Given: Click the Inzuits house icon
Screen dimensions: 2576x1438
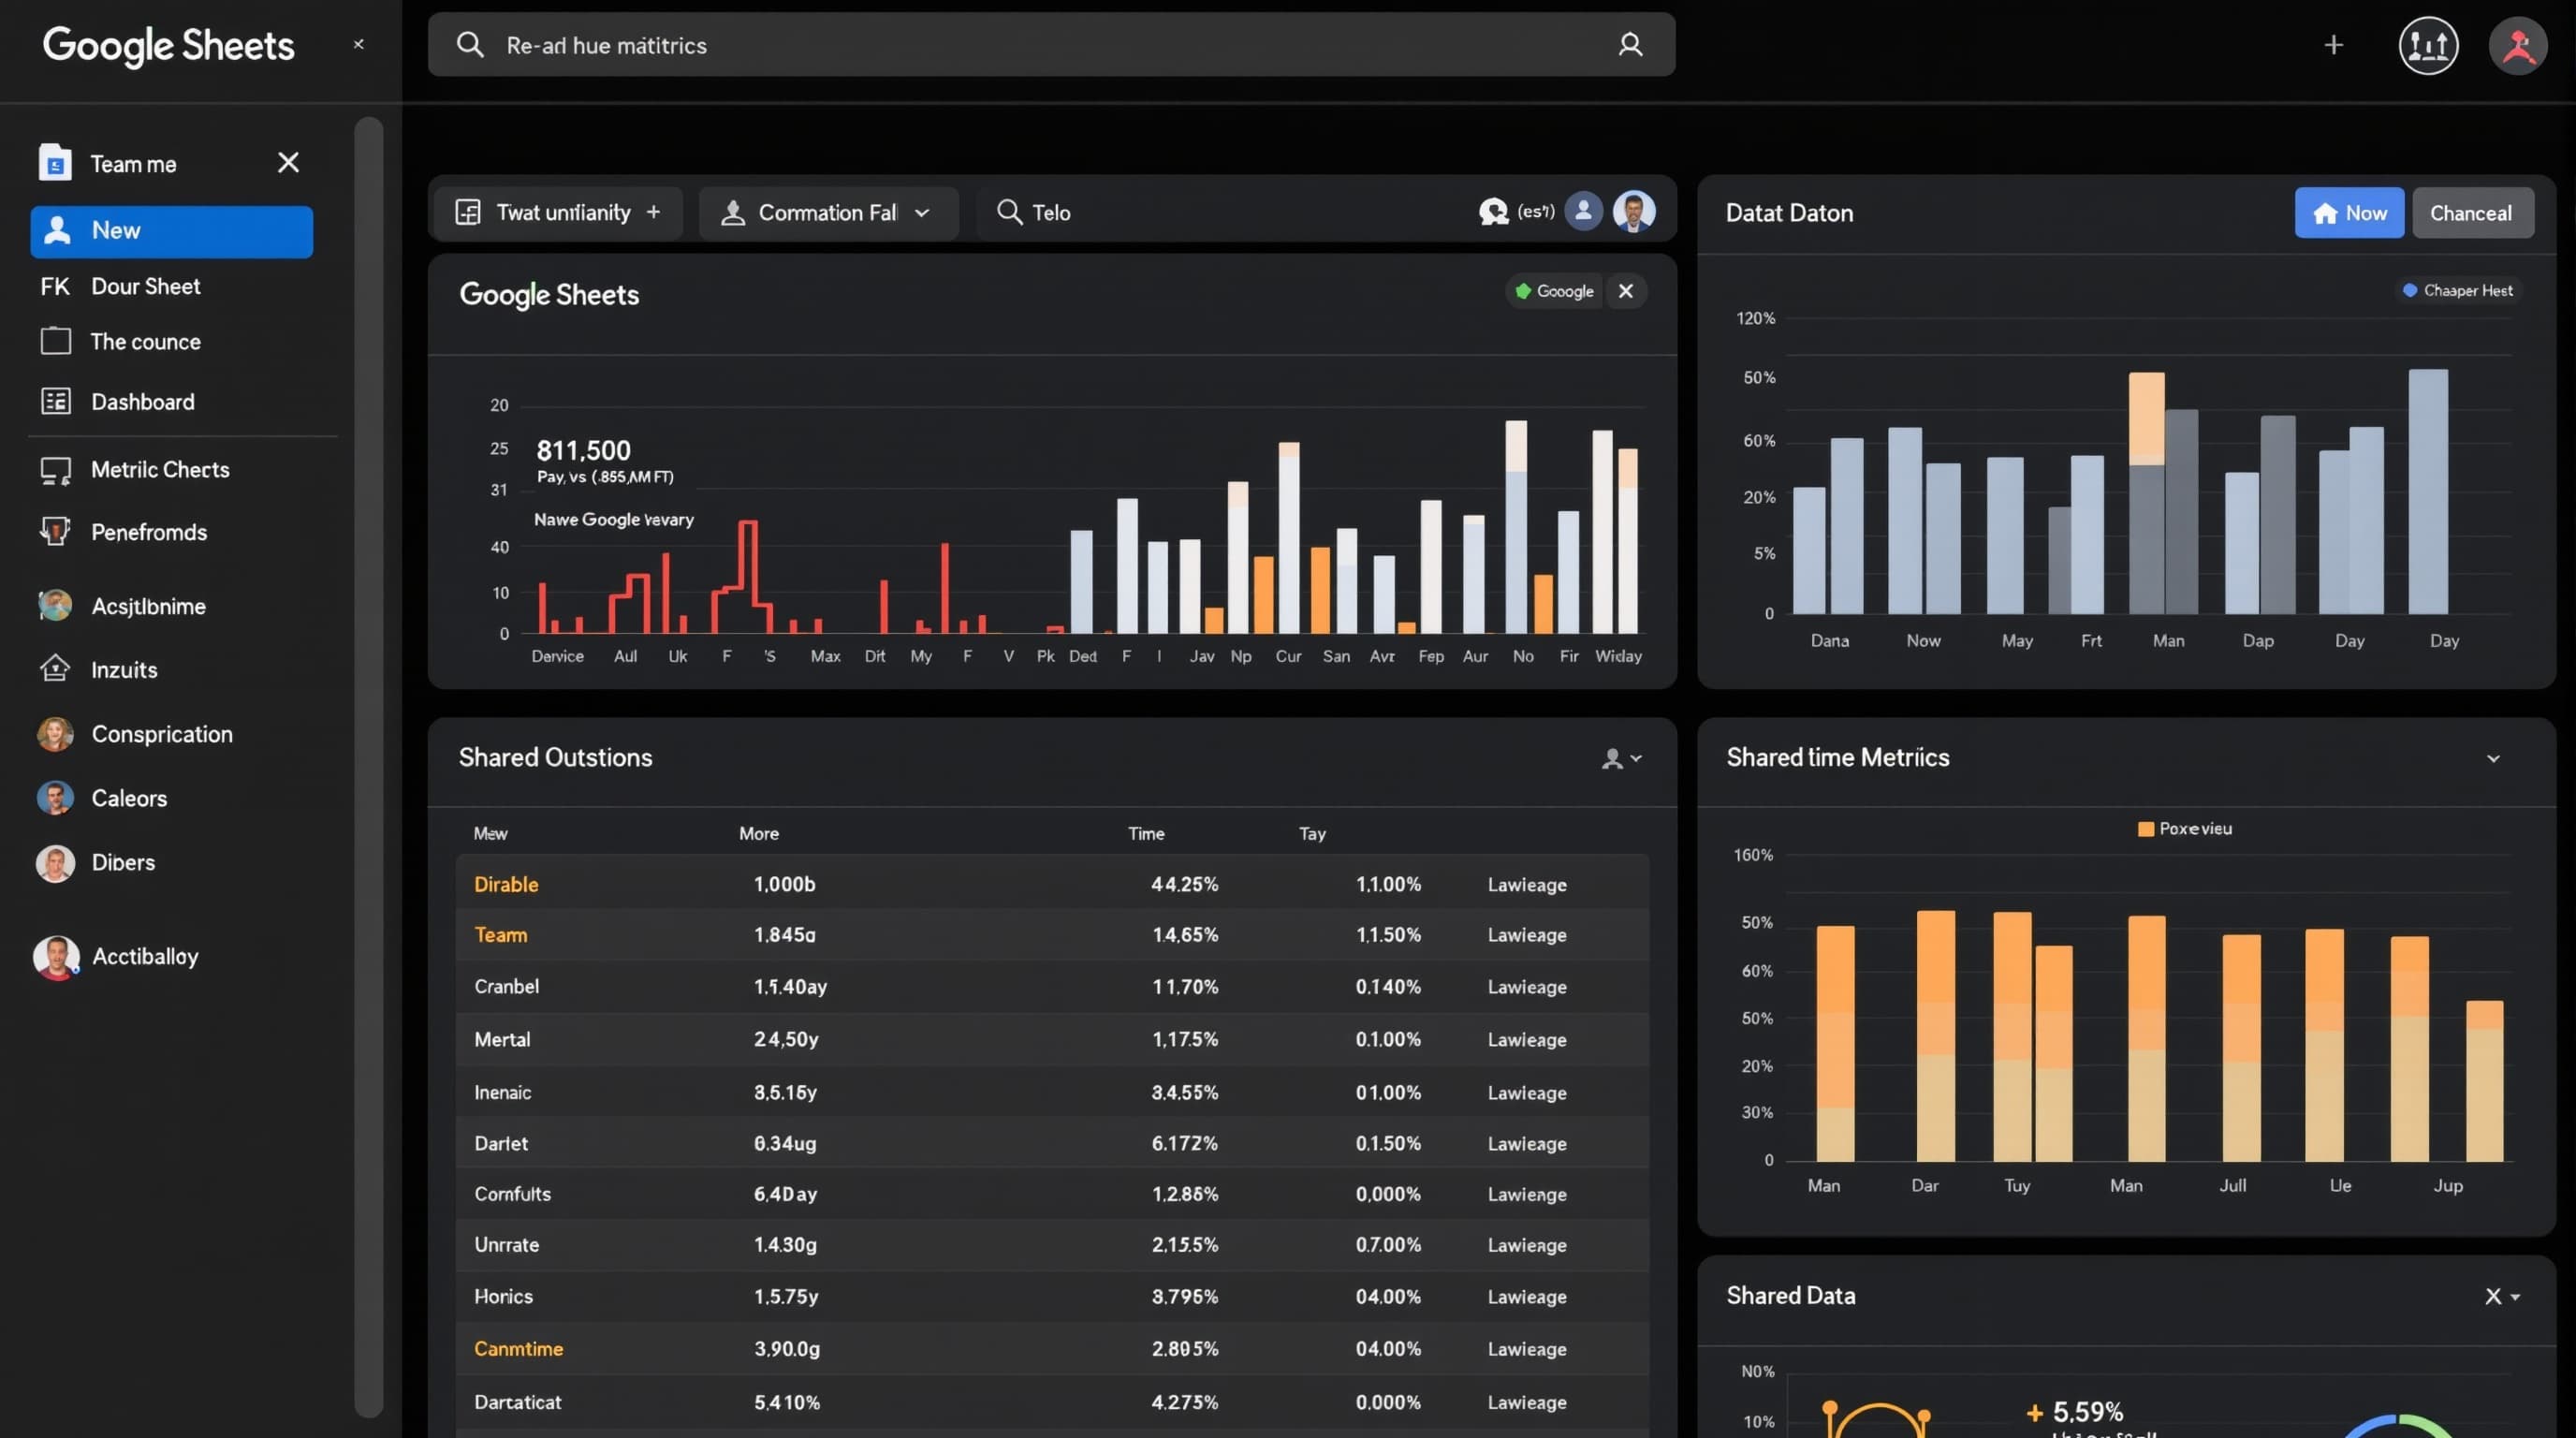Looking at the screenshot, I should pos(55,668).
